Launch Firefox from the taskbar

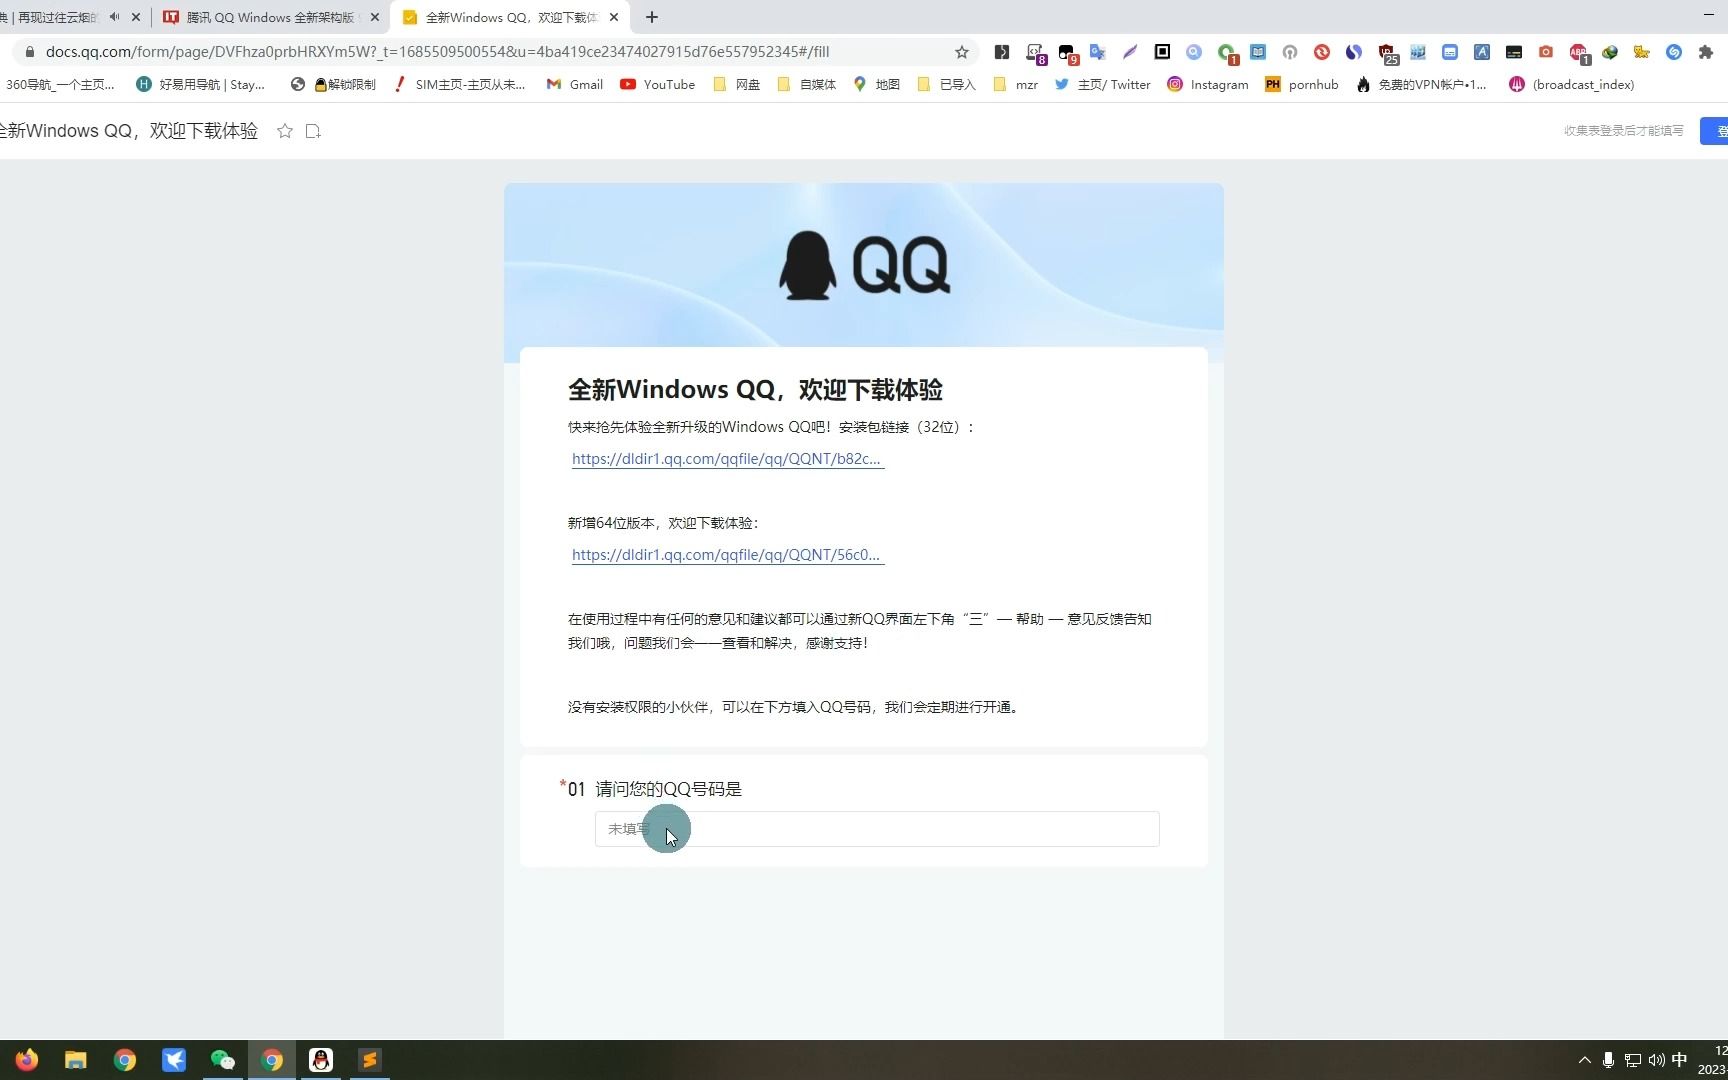[x=26, y=1059]
